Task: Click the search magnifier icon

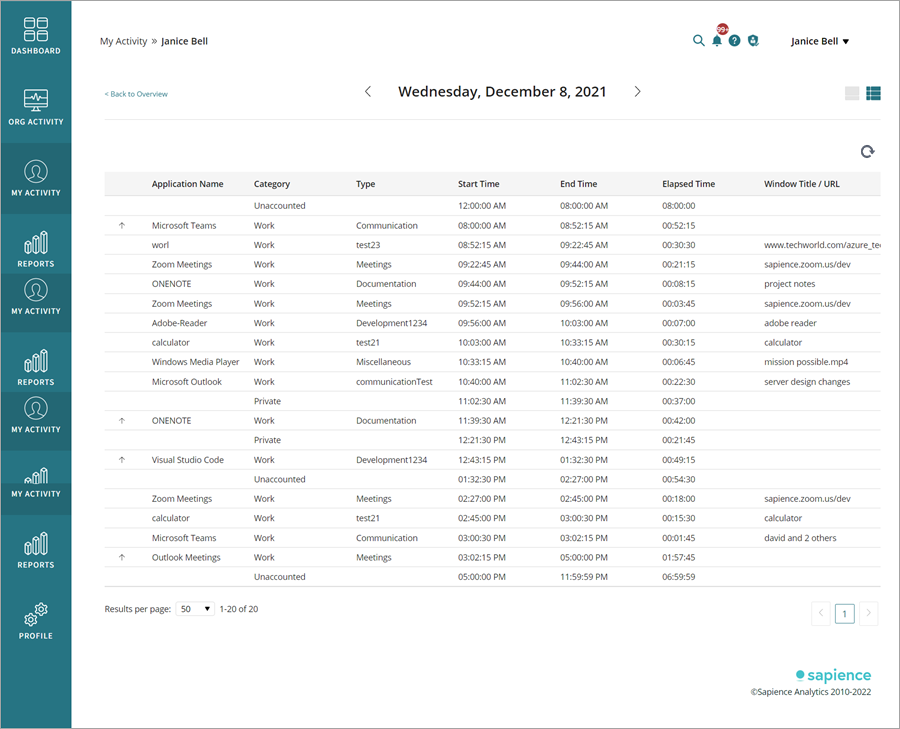Action: 698,41
